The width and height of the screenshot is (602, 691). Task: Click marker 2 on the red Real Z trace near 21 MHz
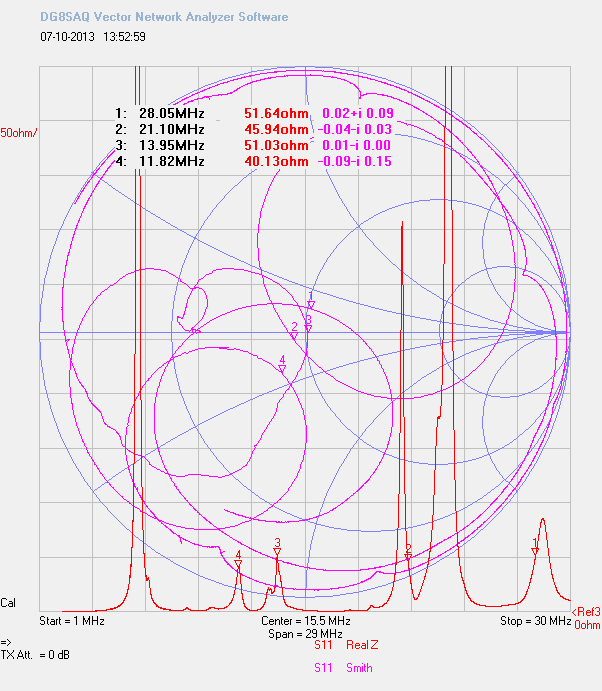pos(408,557)
